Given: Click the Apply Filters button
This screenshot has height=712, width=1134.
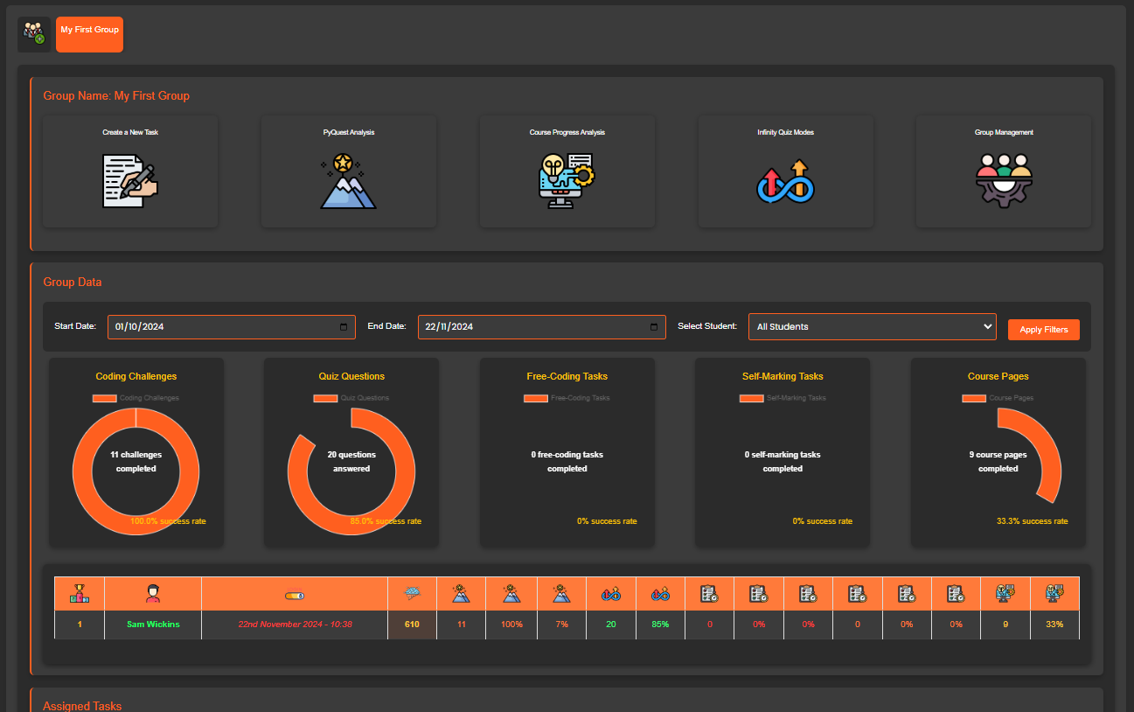Looking at the screenshot, I should coord(1043,329).
